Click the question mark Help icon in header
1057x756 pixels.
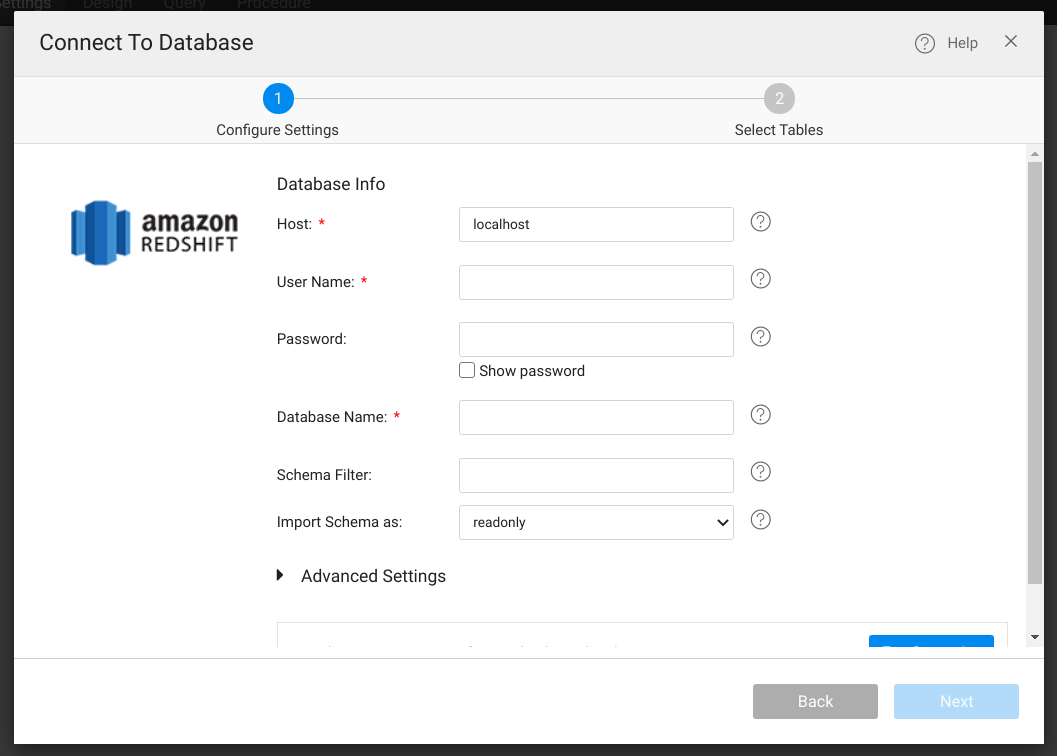(x=925, y=43)
